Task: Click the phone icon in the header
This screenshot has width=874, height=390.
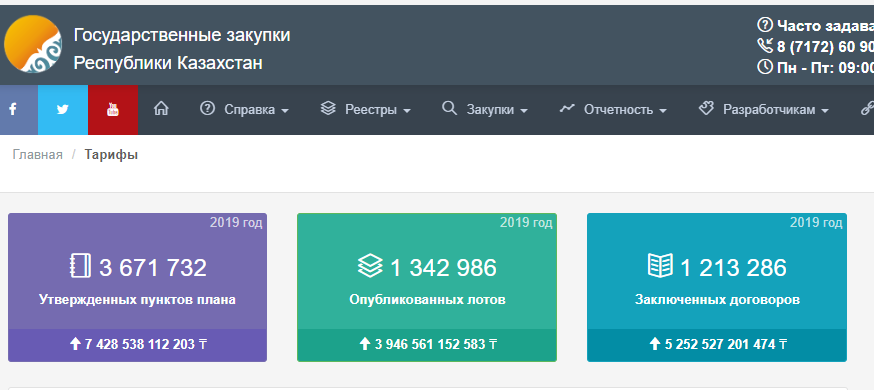Action: (765, 46)
